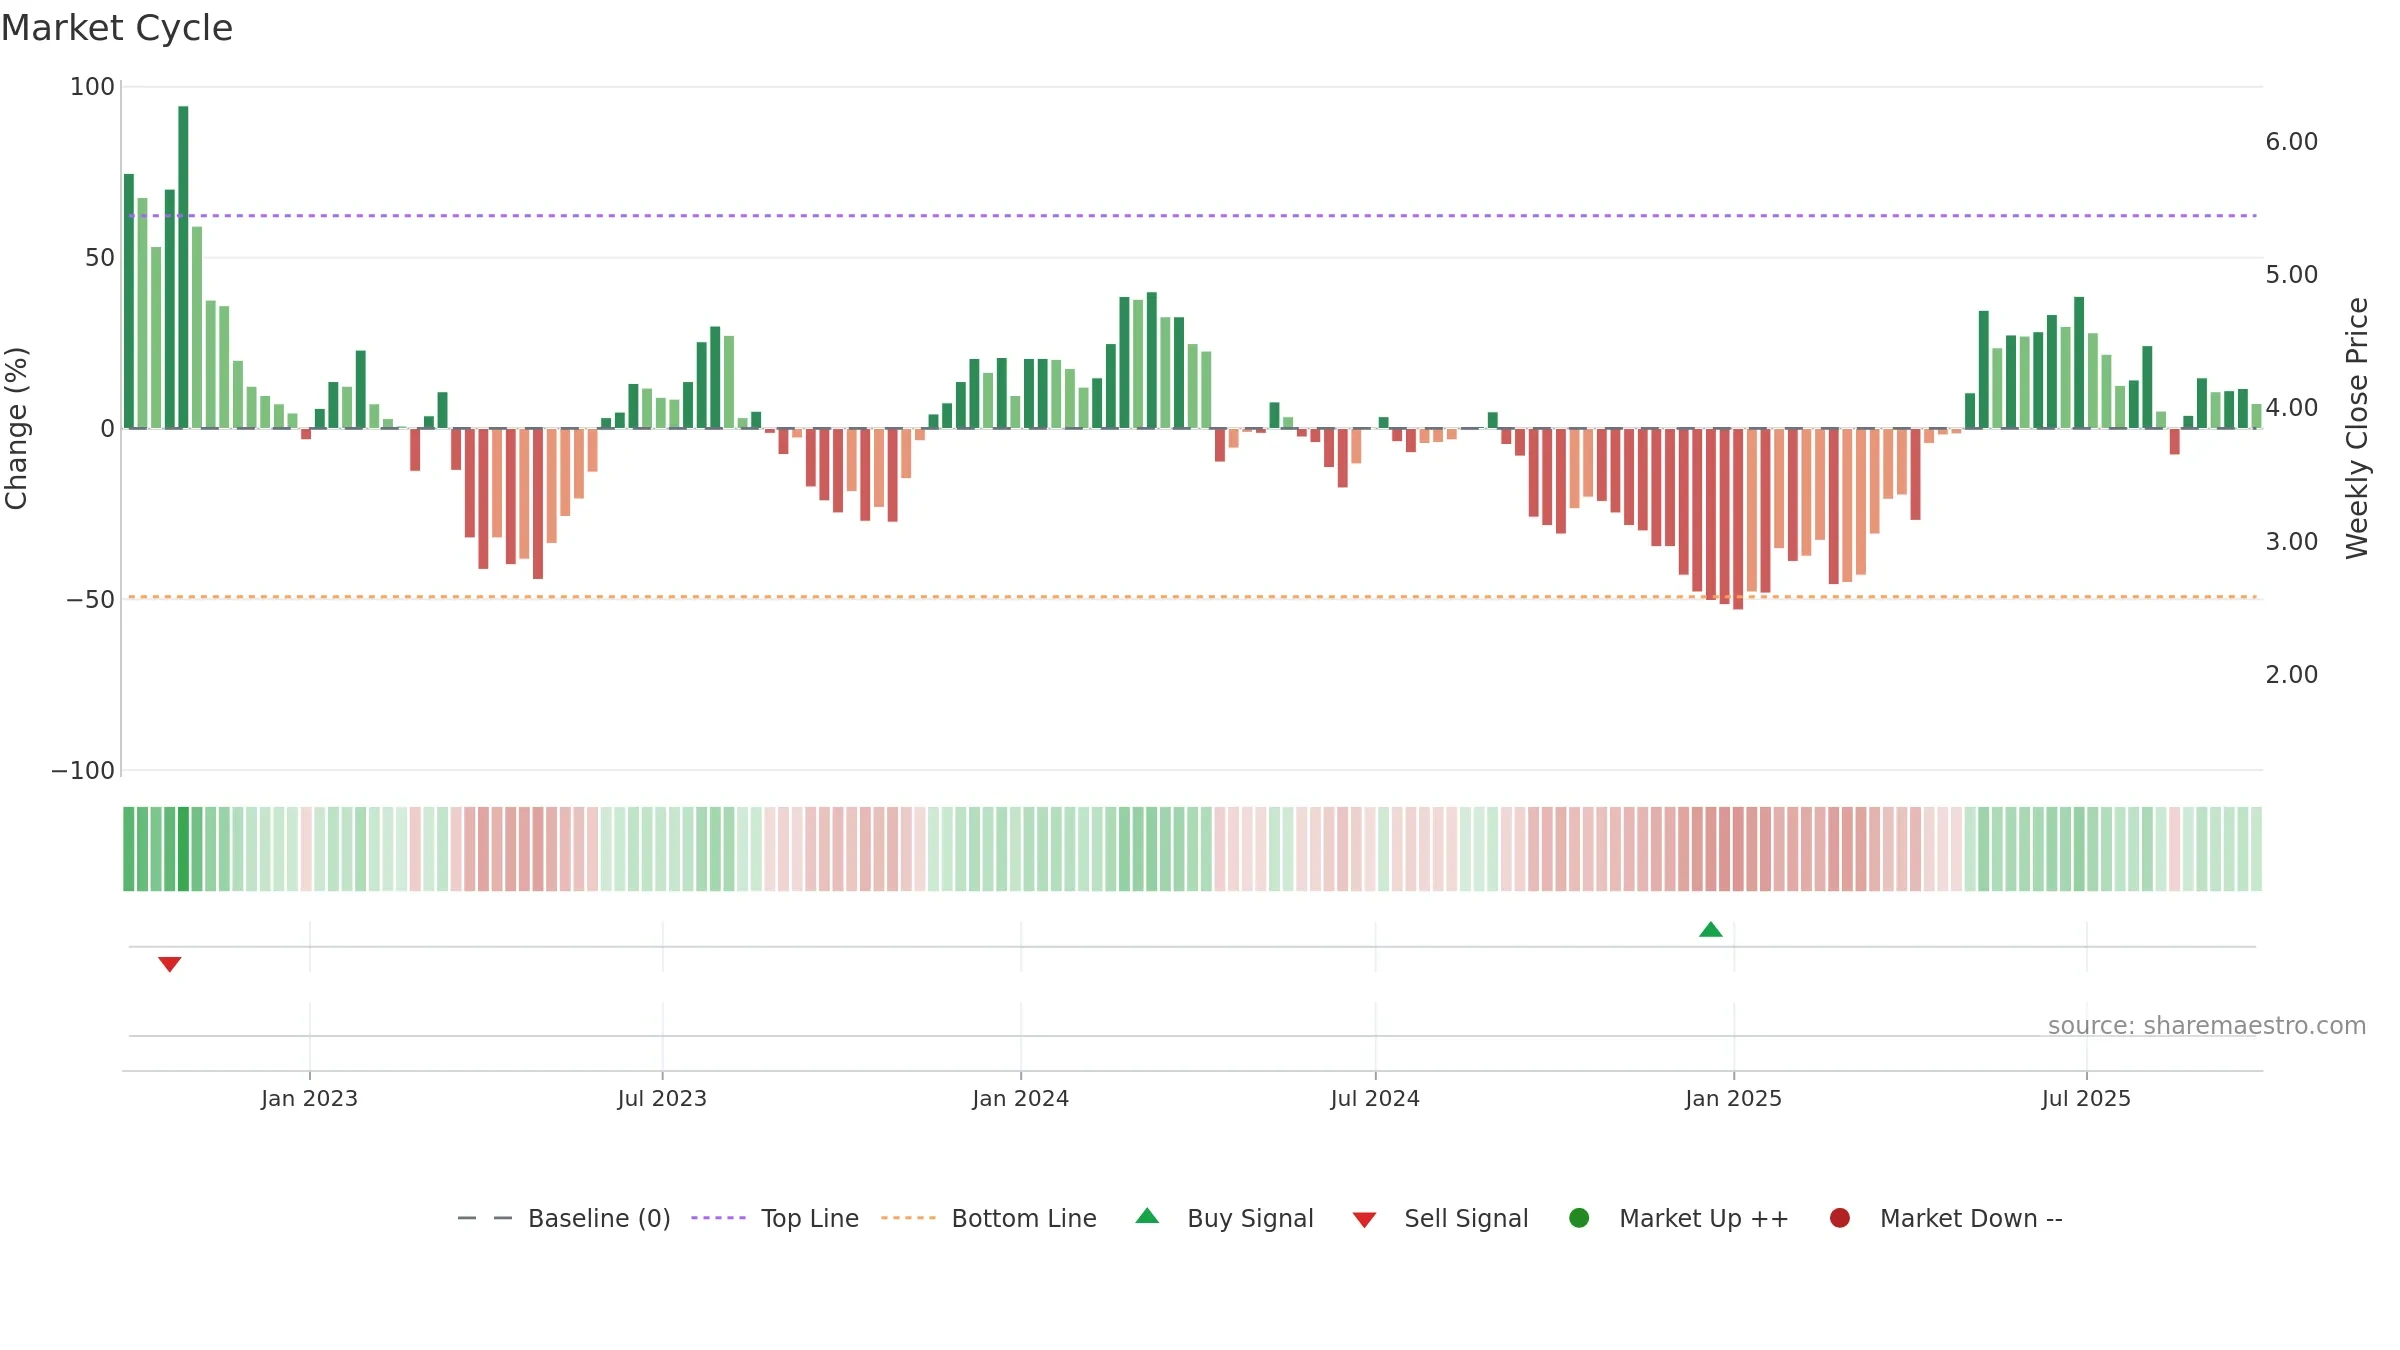Click the 2.00 tick on right axis

(x=2292, y=675)
